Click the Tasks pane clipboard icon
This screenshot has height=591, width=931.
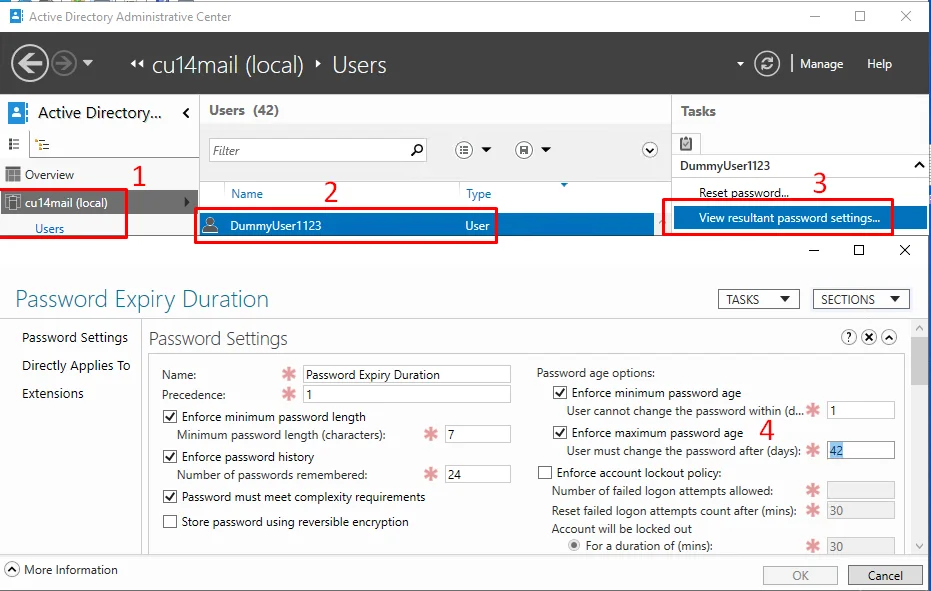[x=686, y=143]
